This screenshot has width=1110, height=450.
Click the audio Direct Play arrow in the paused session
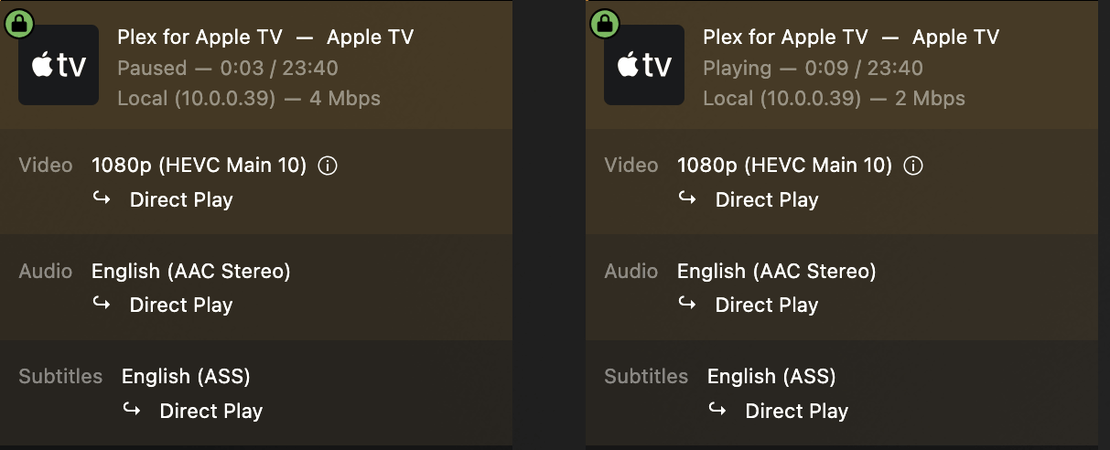[x=102, y=304]
